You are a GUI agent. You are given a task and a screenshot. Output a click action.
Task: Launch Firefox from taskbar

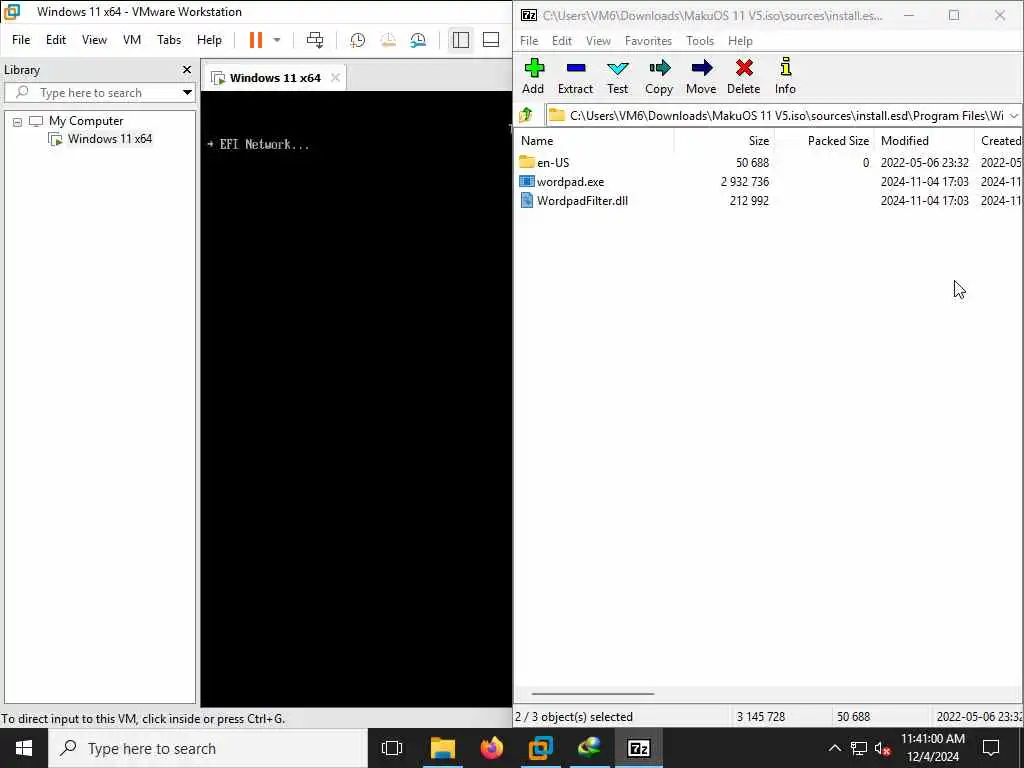[x=492, y=748]
